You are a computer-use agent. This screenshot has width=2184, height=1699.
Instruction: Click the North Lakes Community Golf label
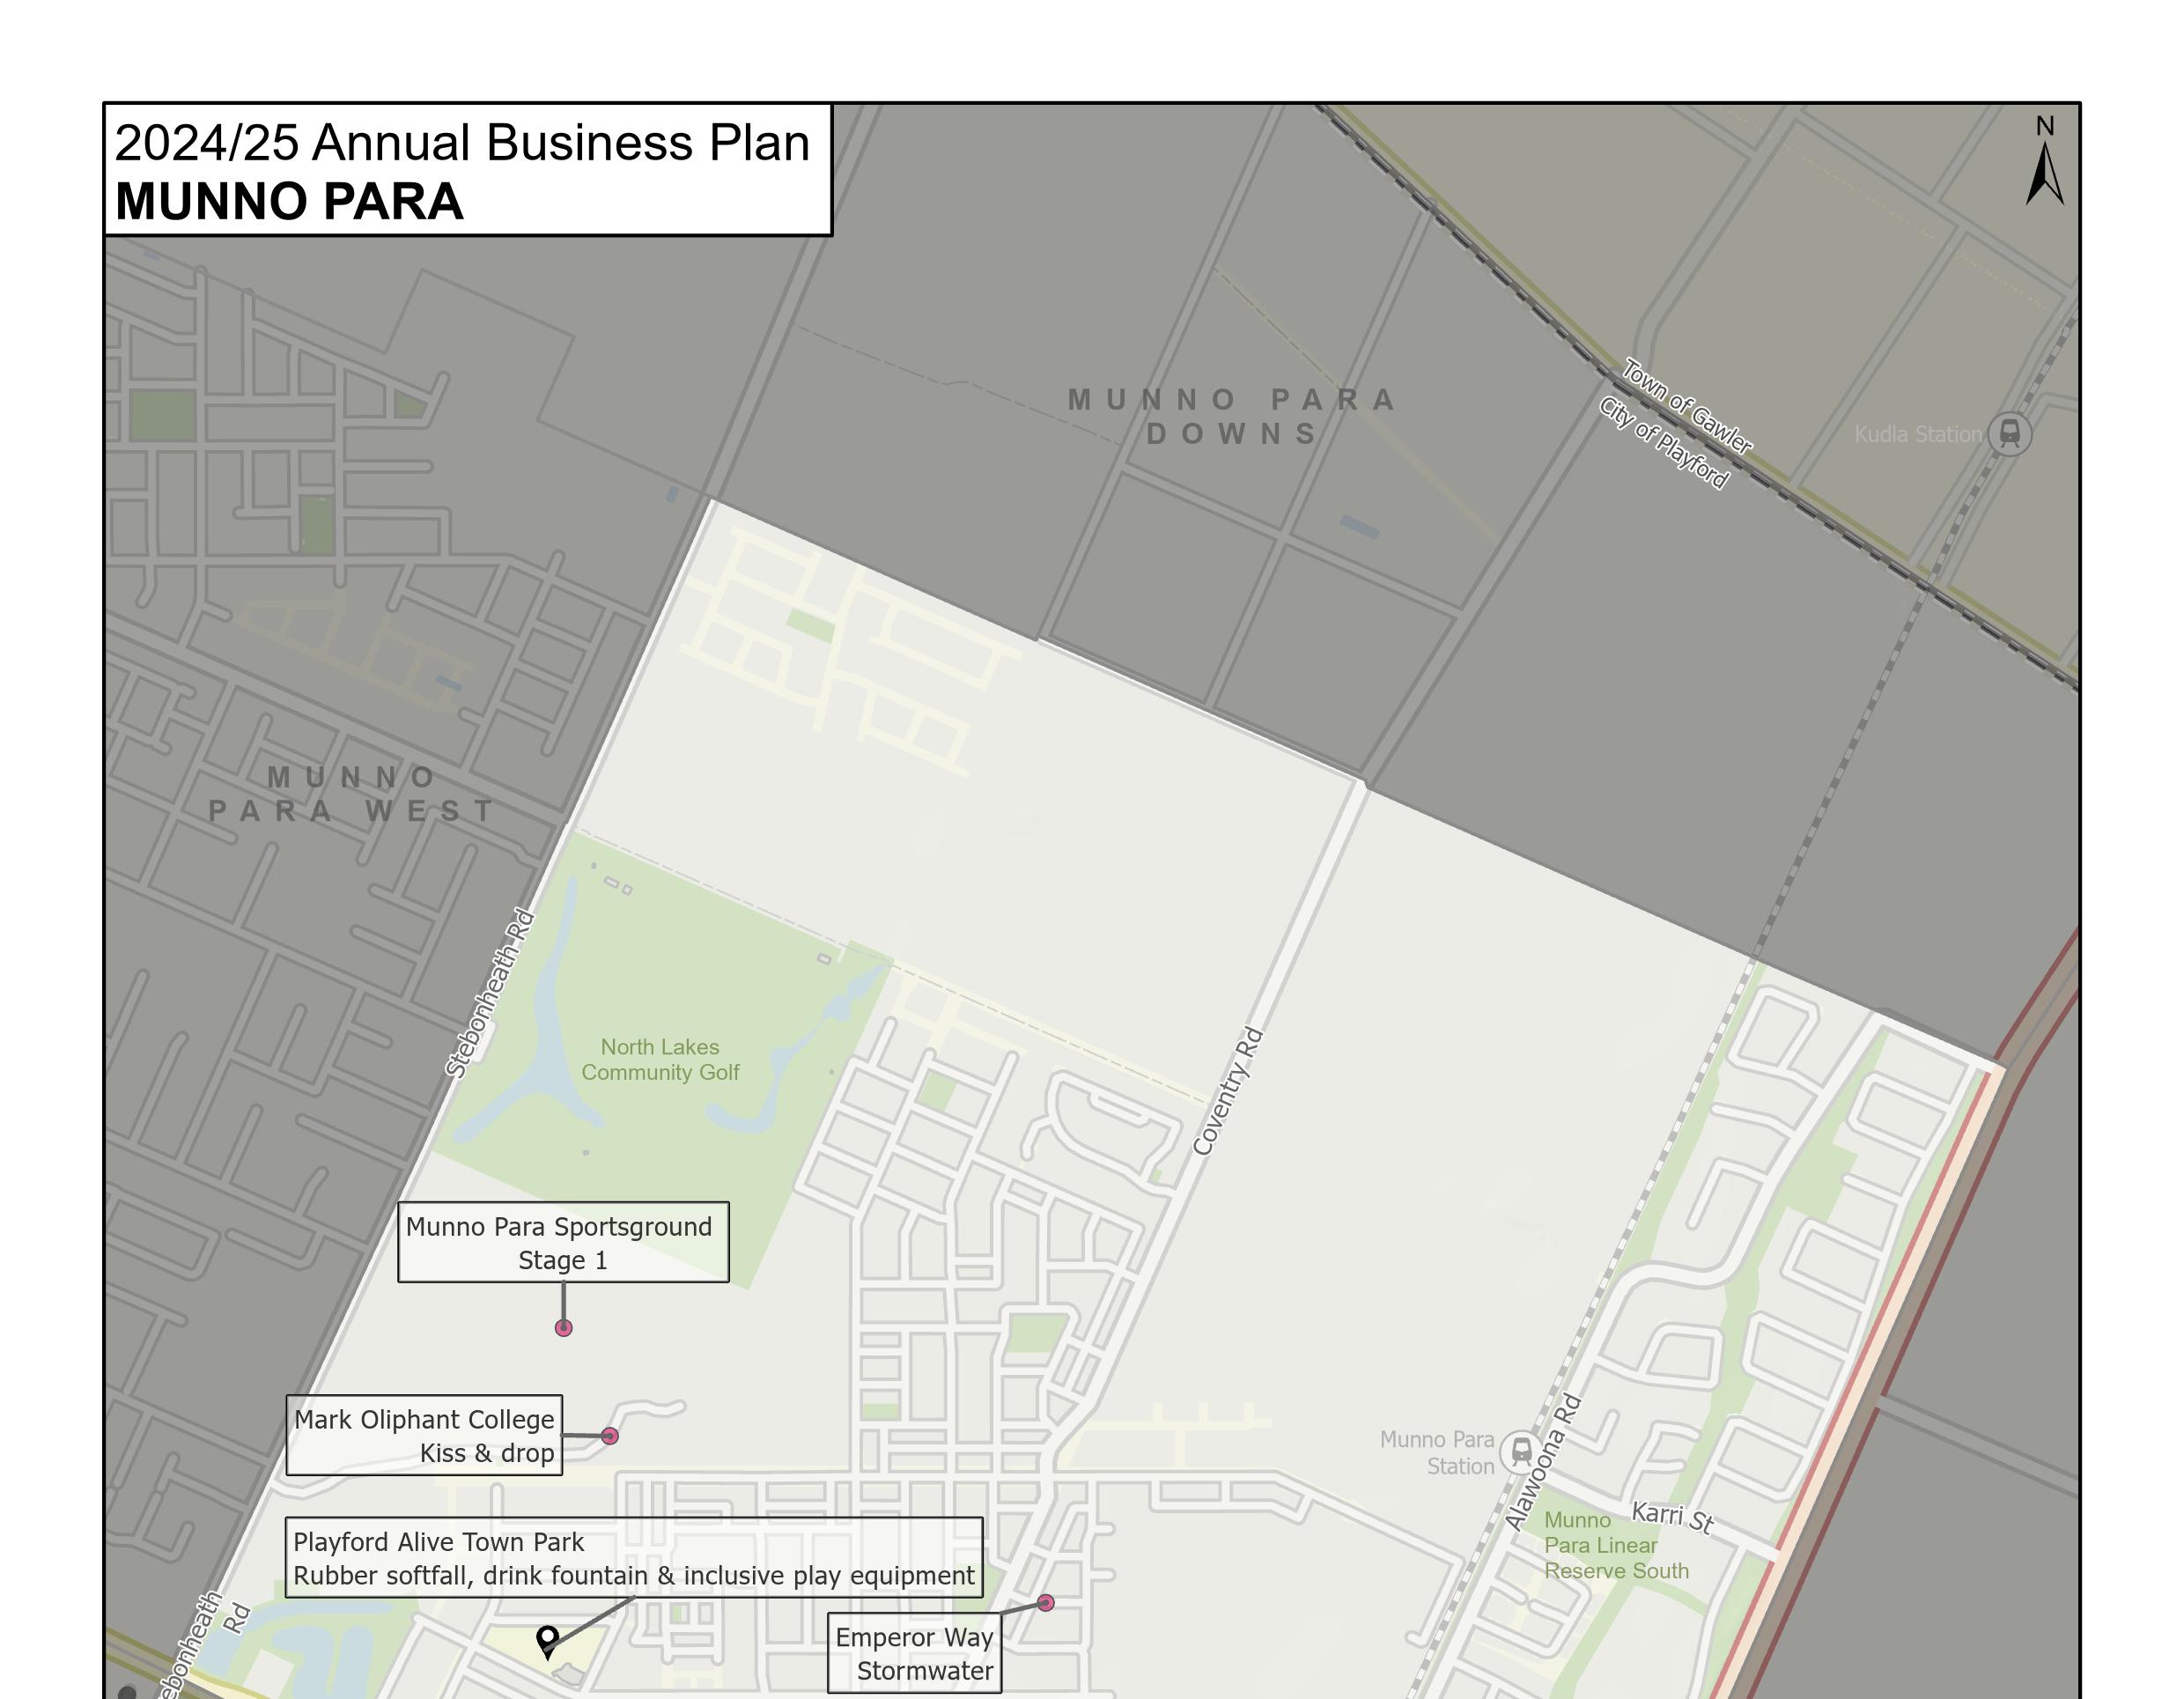click(660, 1060)
